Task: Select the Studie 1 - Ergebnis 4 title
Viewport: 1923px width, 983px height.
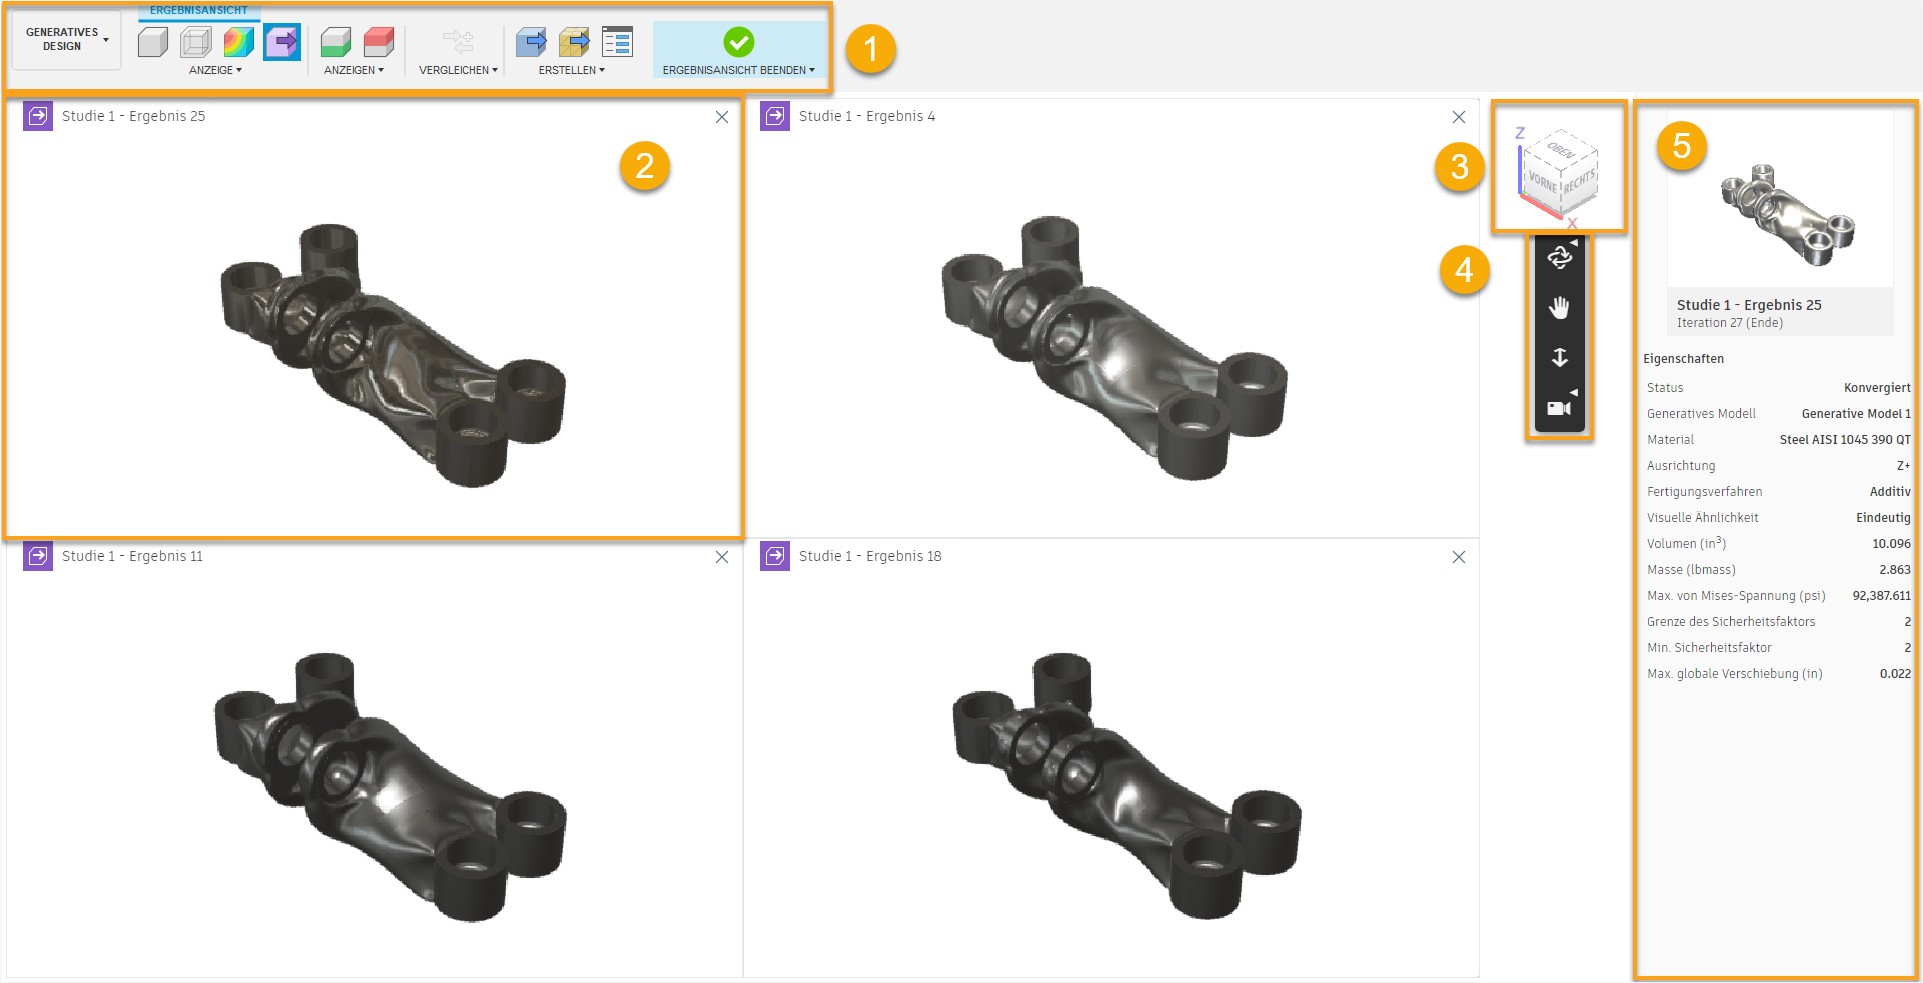Action: point(867,116)
